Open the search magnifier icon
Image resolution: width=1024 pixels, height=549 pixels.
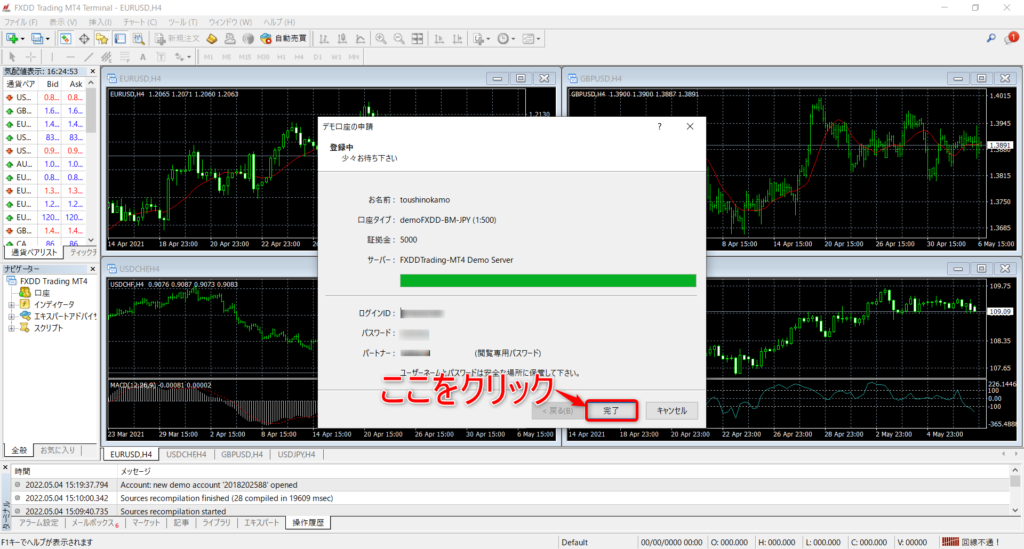click(991, 39)
